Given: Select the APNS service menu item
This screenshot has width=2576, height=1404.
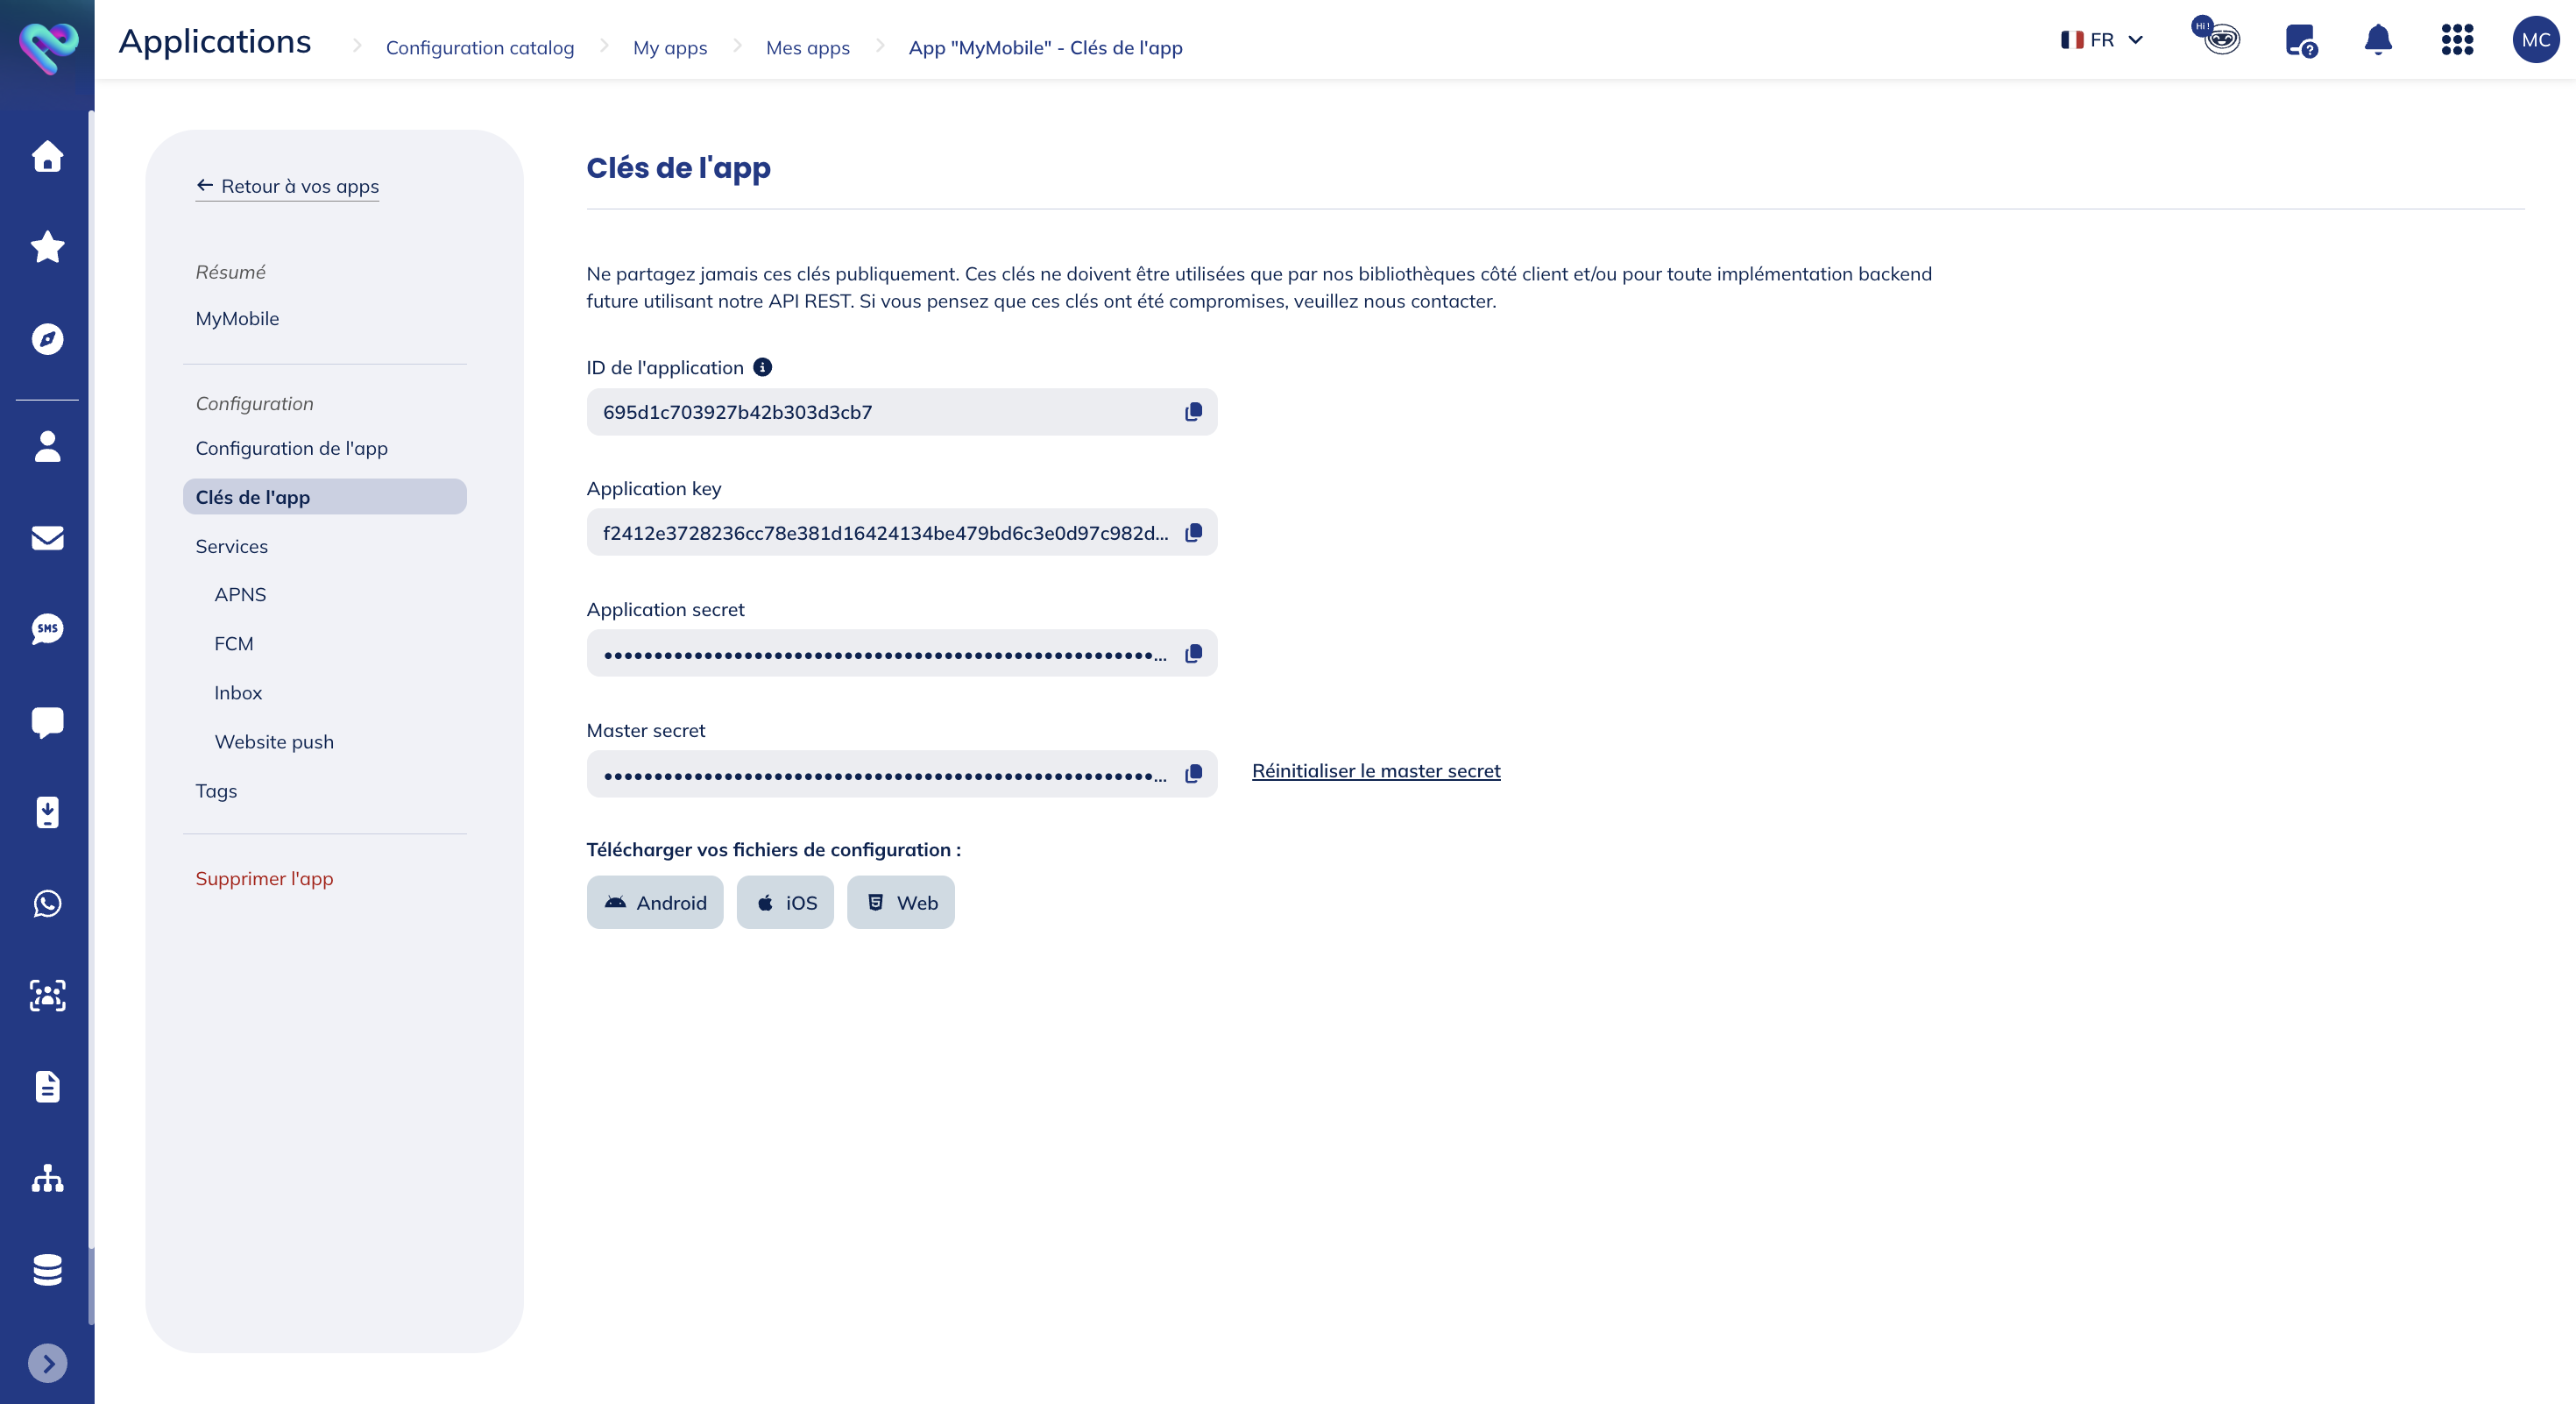Looking at the screenshot, I should [240, 595].
